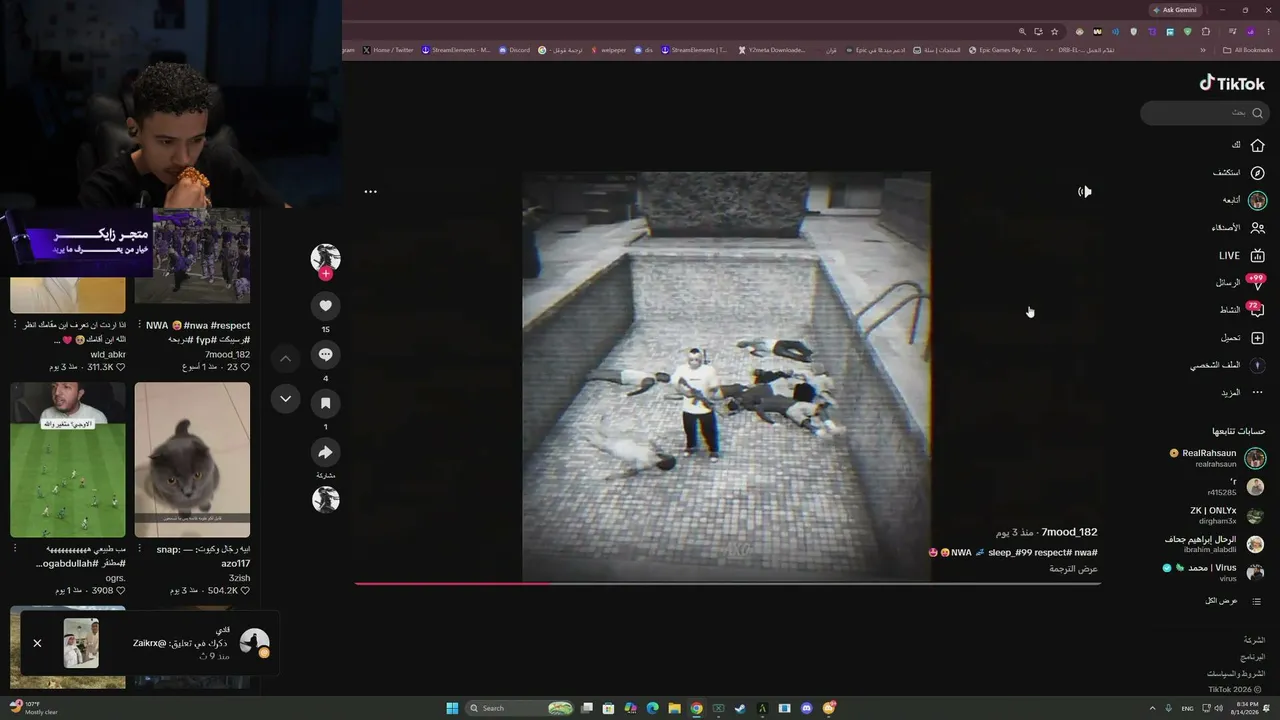
Task: Open the RealRahsaun followed account
Action: coord(1218,458)
